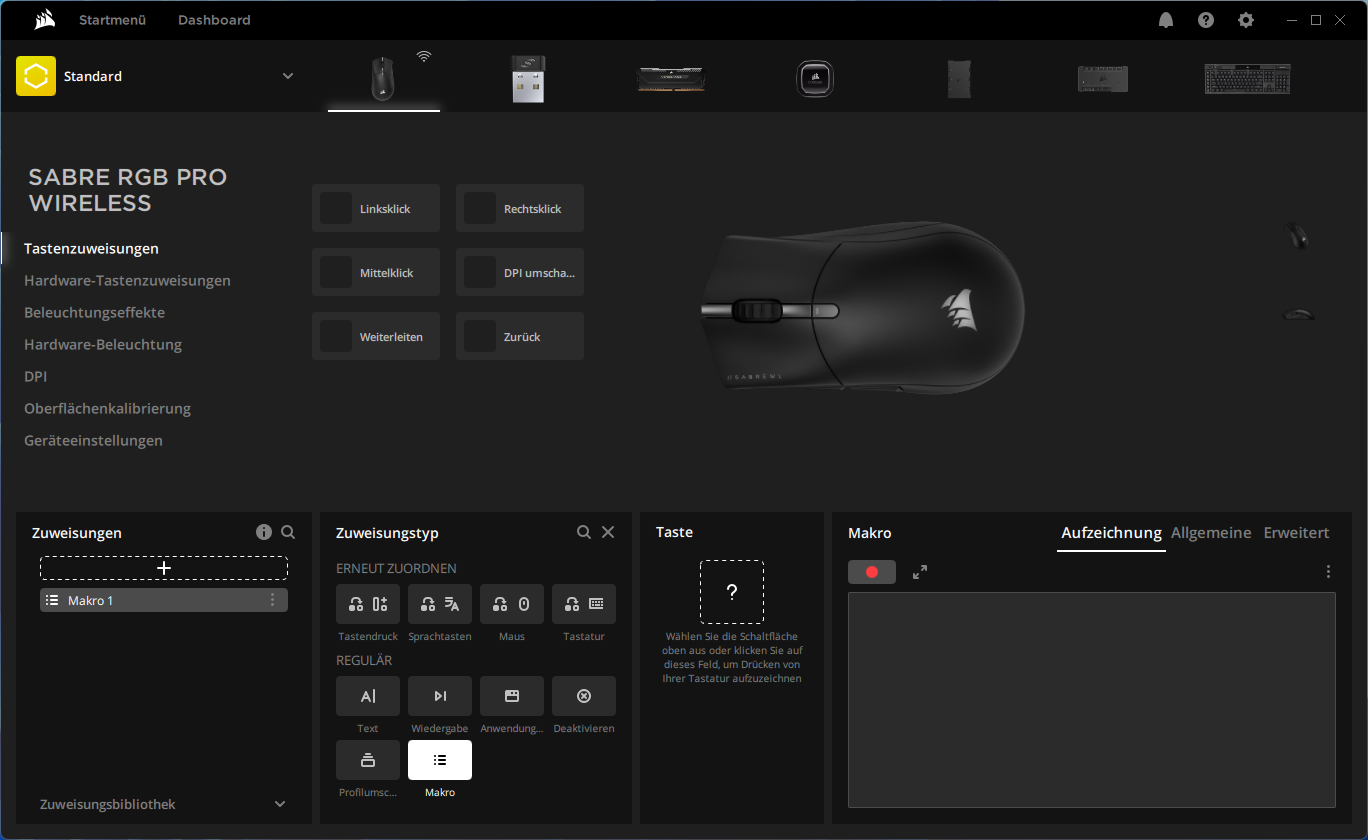The width and height of the screenshot is (1368, 840).
Task: Start macro recording with red record button
Action: pyautogui.click(x=872, y=572)
